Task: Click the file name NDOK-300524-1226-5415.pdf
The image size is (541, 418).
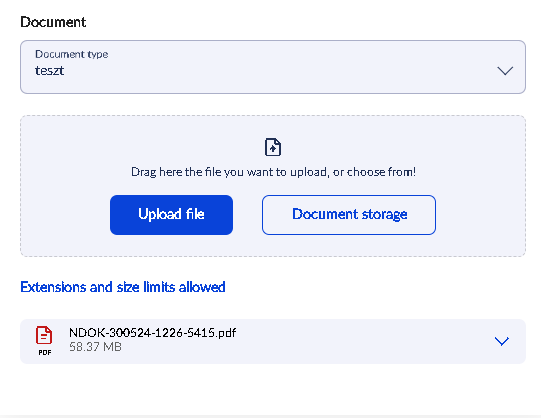Action: point(153,333)
